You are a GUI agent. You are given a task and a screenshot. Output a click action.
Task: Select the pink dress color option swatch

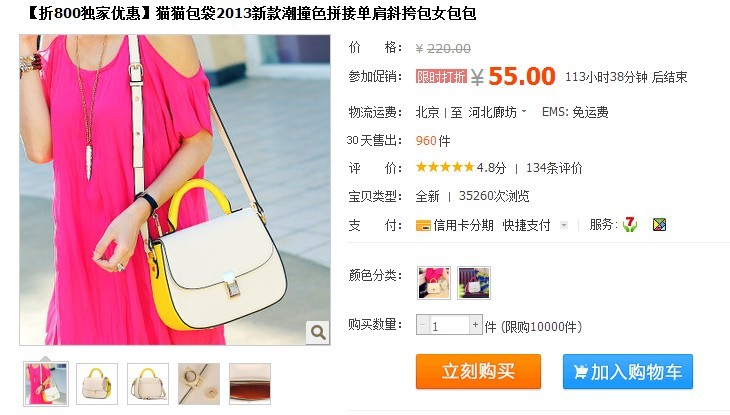(434, 283)
